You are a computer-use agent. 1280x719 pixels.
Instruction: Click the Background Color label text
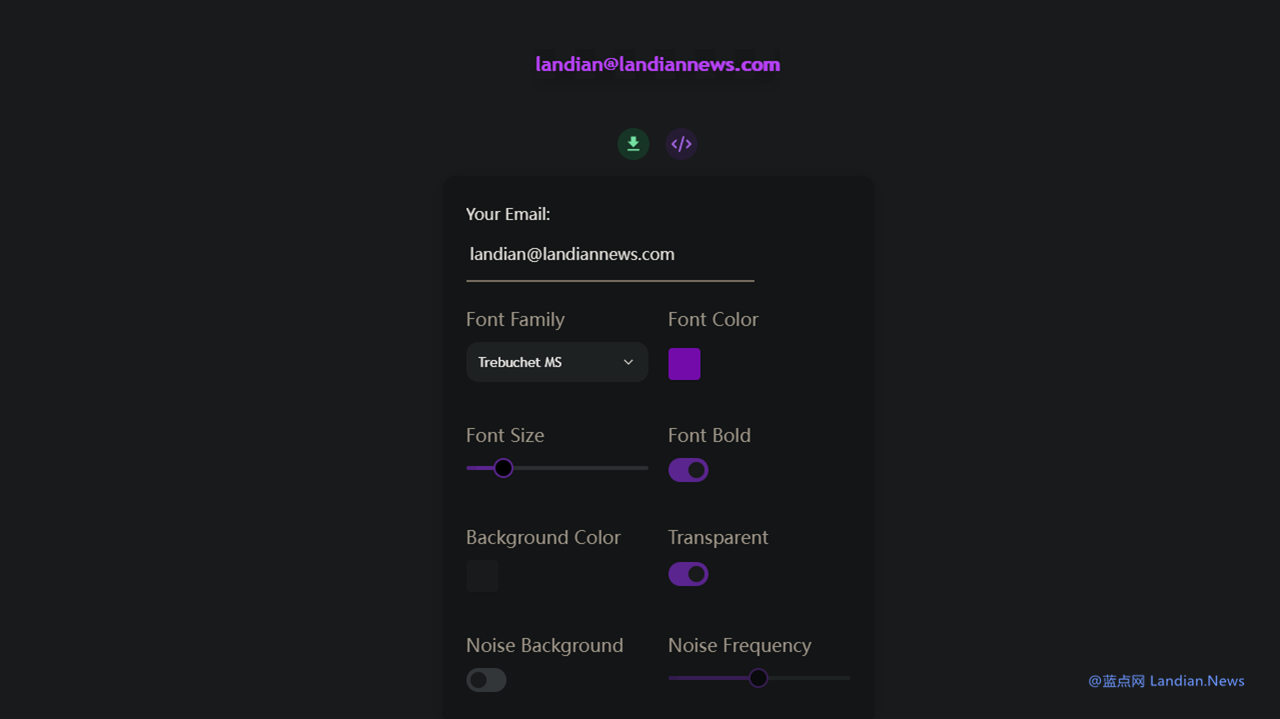[x=543, y=538]
